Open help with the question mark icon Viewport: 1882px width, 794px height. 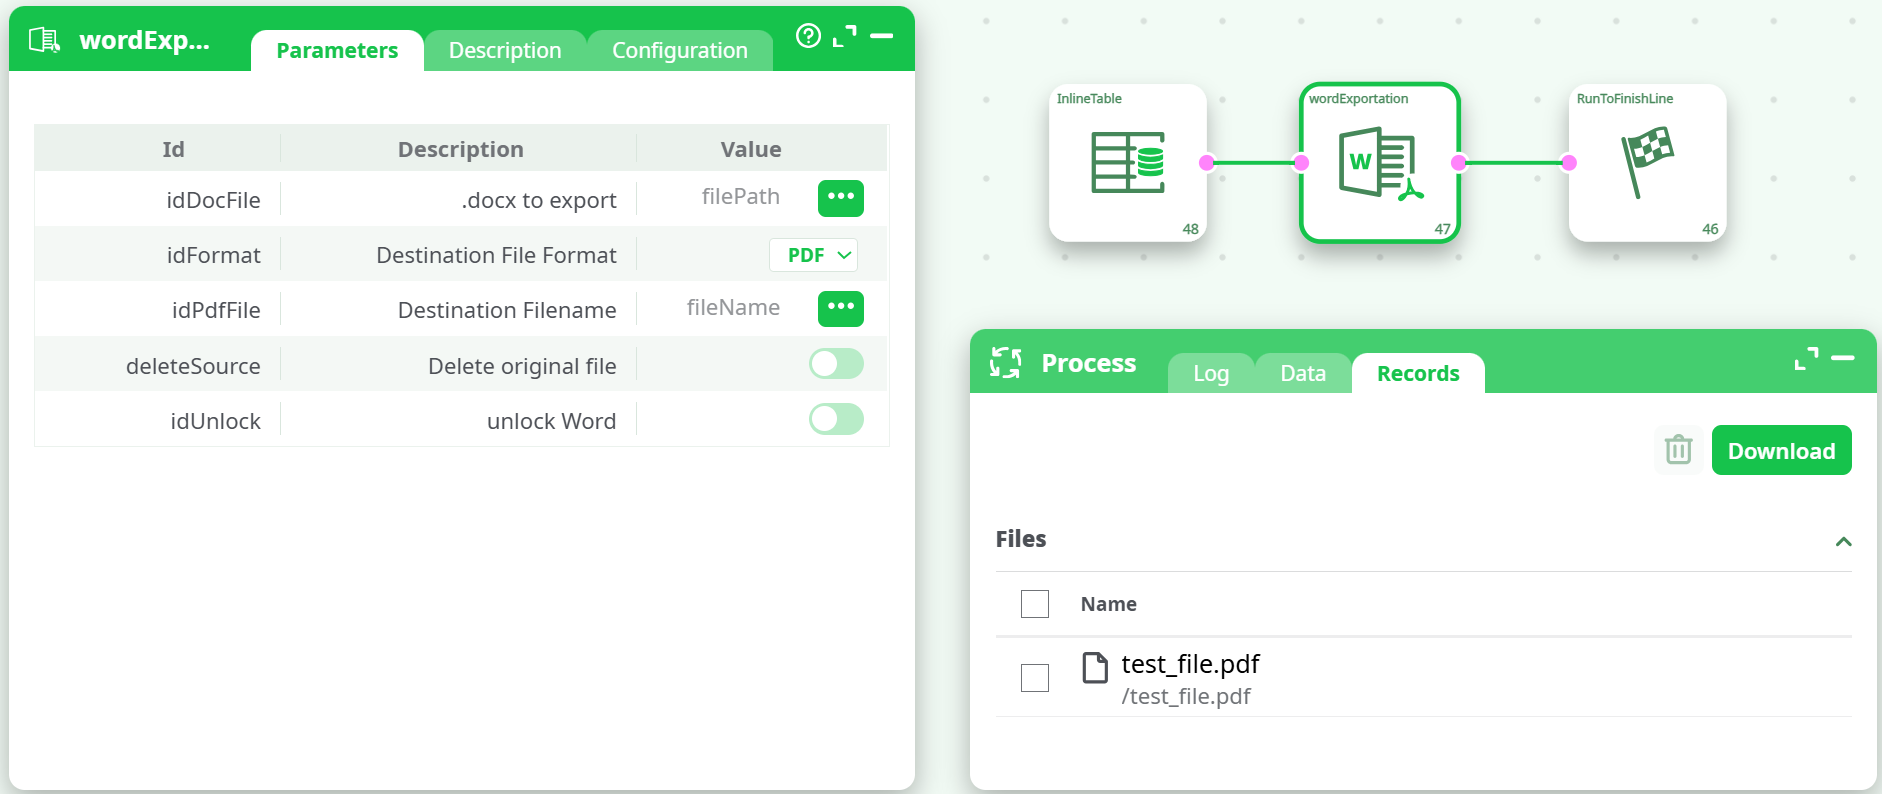click(x=808, y=36)
